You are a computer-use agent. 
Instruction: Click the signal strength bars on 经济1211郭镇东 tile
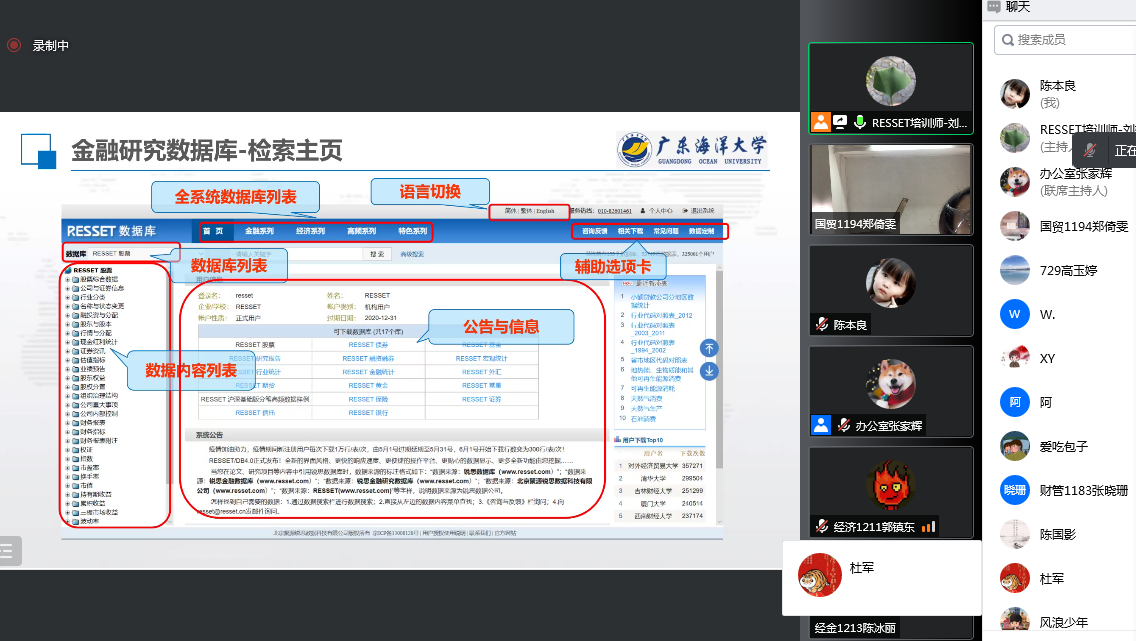929,526
